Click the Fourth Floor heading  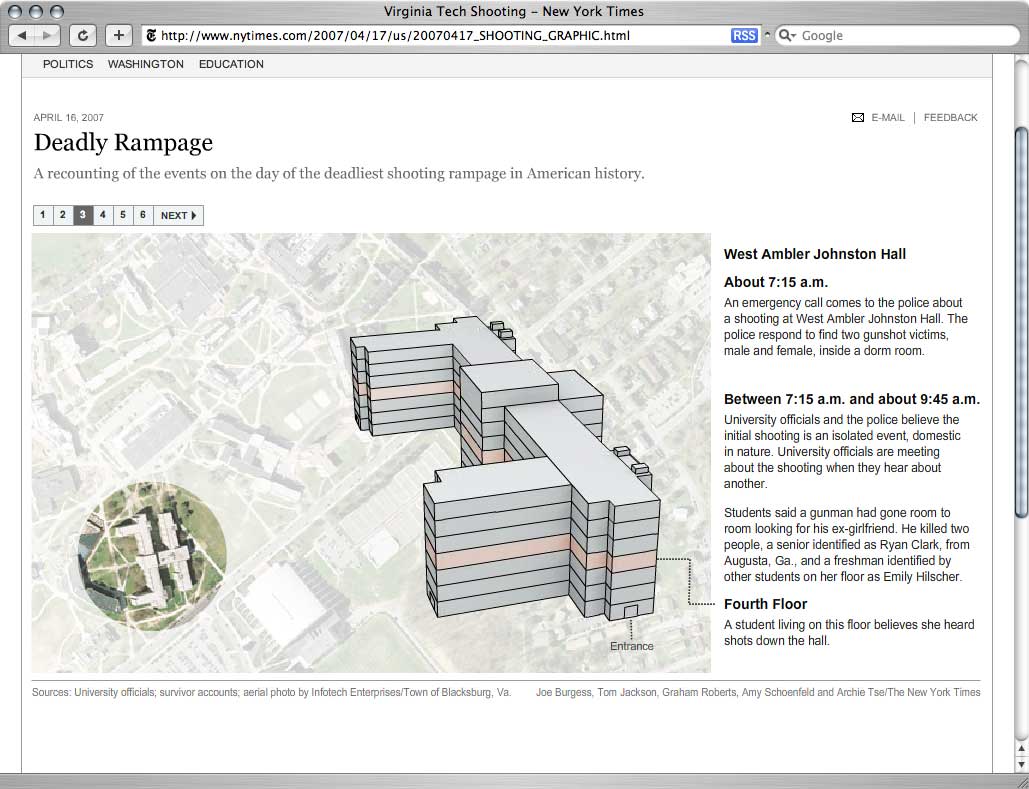pyautogui.click(x=765, y=605)
